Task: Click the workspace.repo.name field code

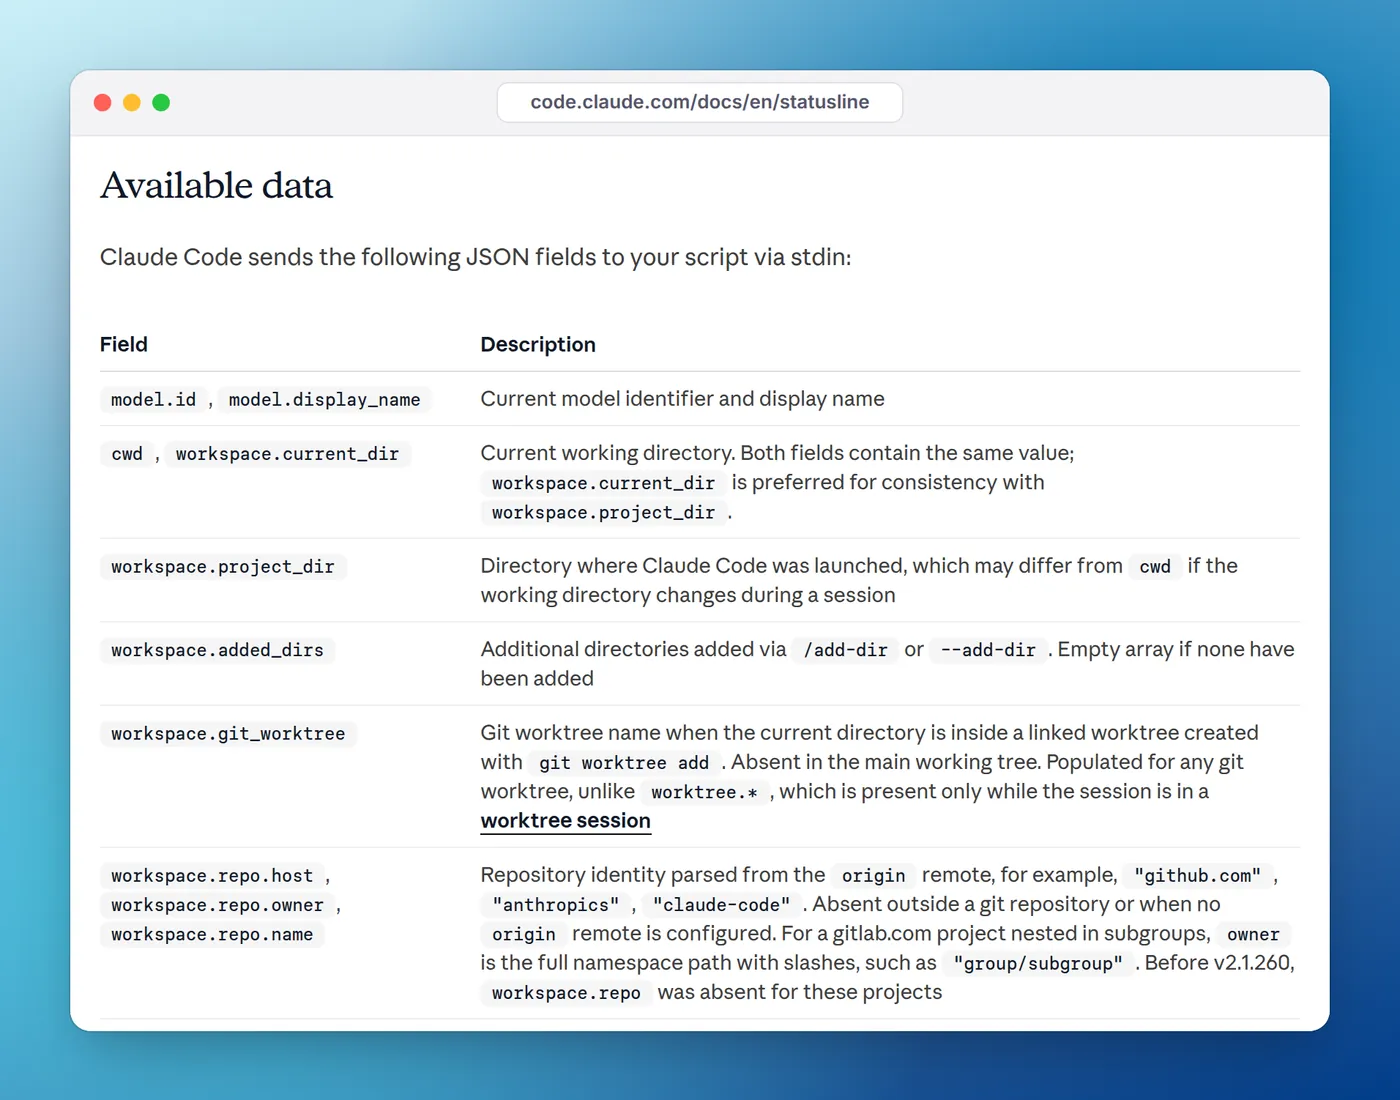Action: 212,934
